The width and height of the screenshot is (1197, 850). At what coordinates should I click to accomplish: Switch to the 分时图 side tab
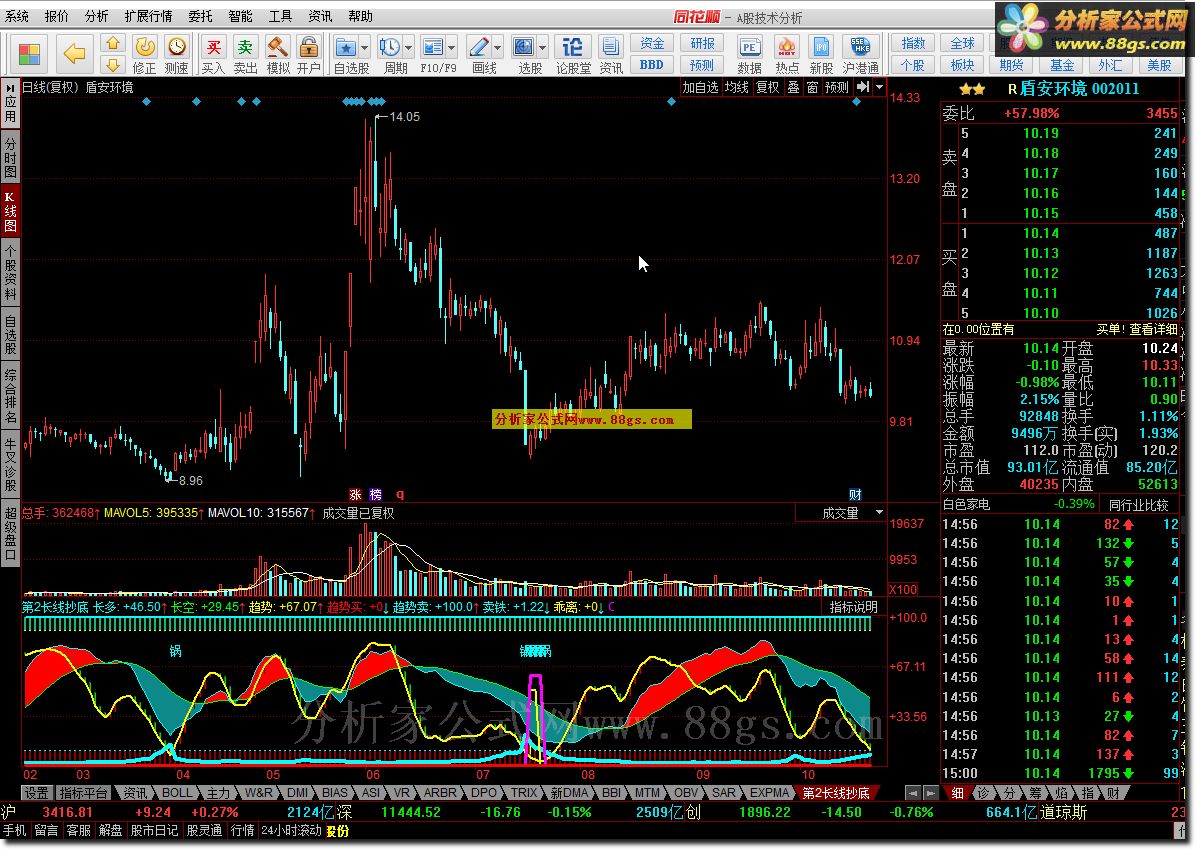[10, 157]
